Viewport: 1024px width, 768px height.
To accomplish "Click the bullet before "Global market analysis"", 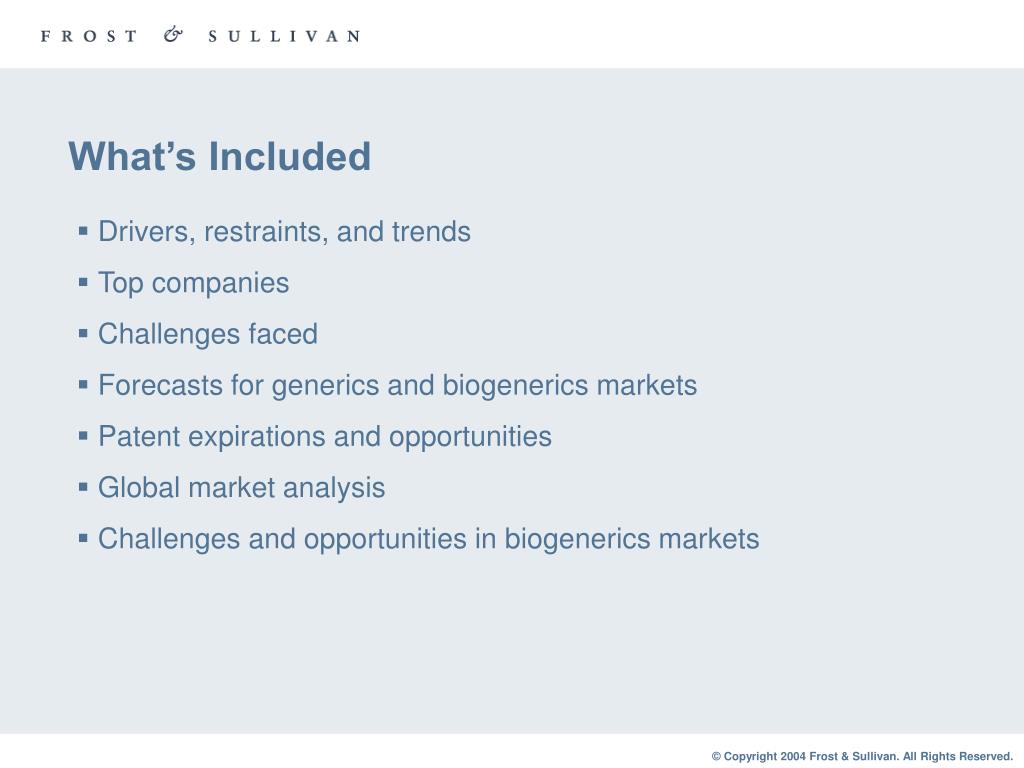I will point(83,487).
